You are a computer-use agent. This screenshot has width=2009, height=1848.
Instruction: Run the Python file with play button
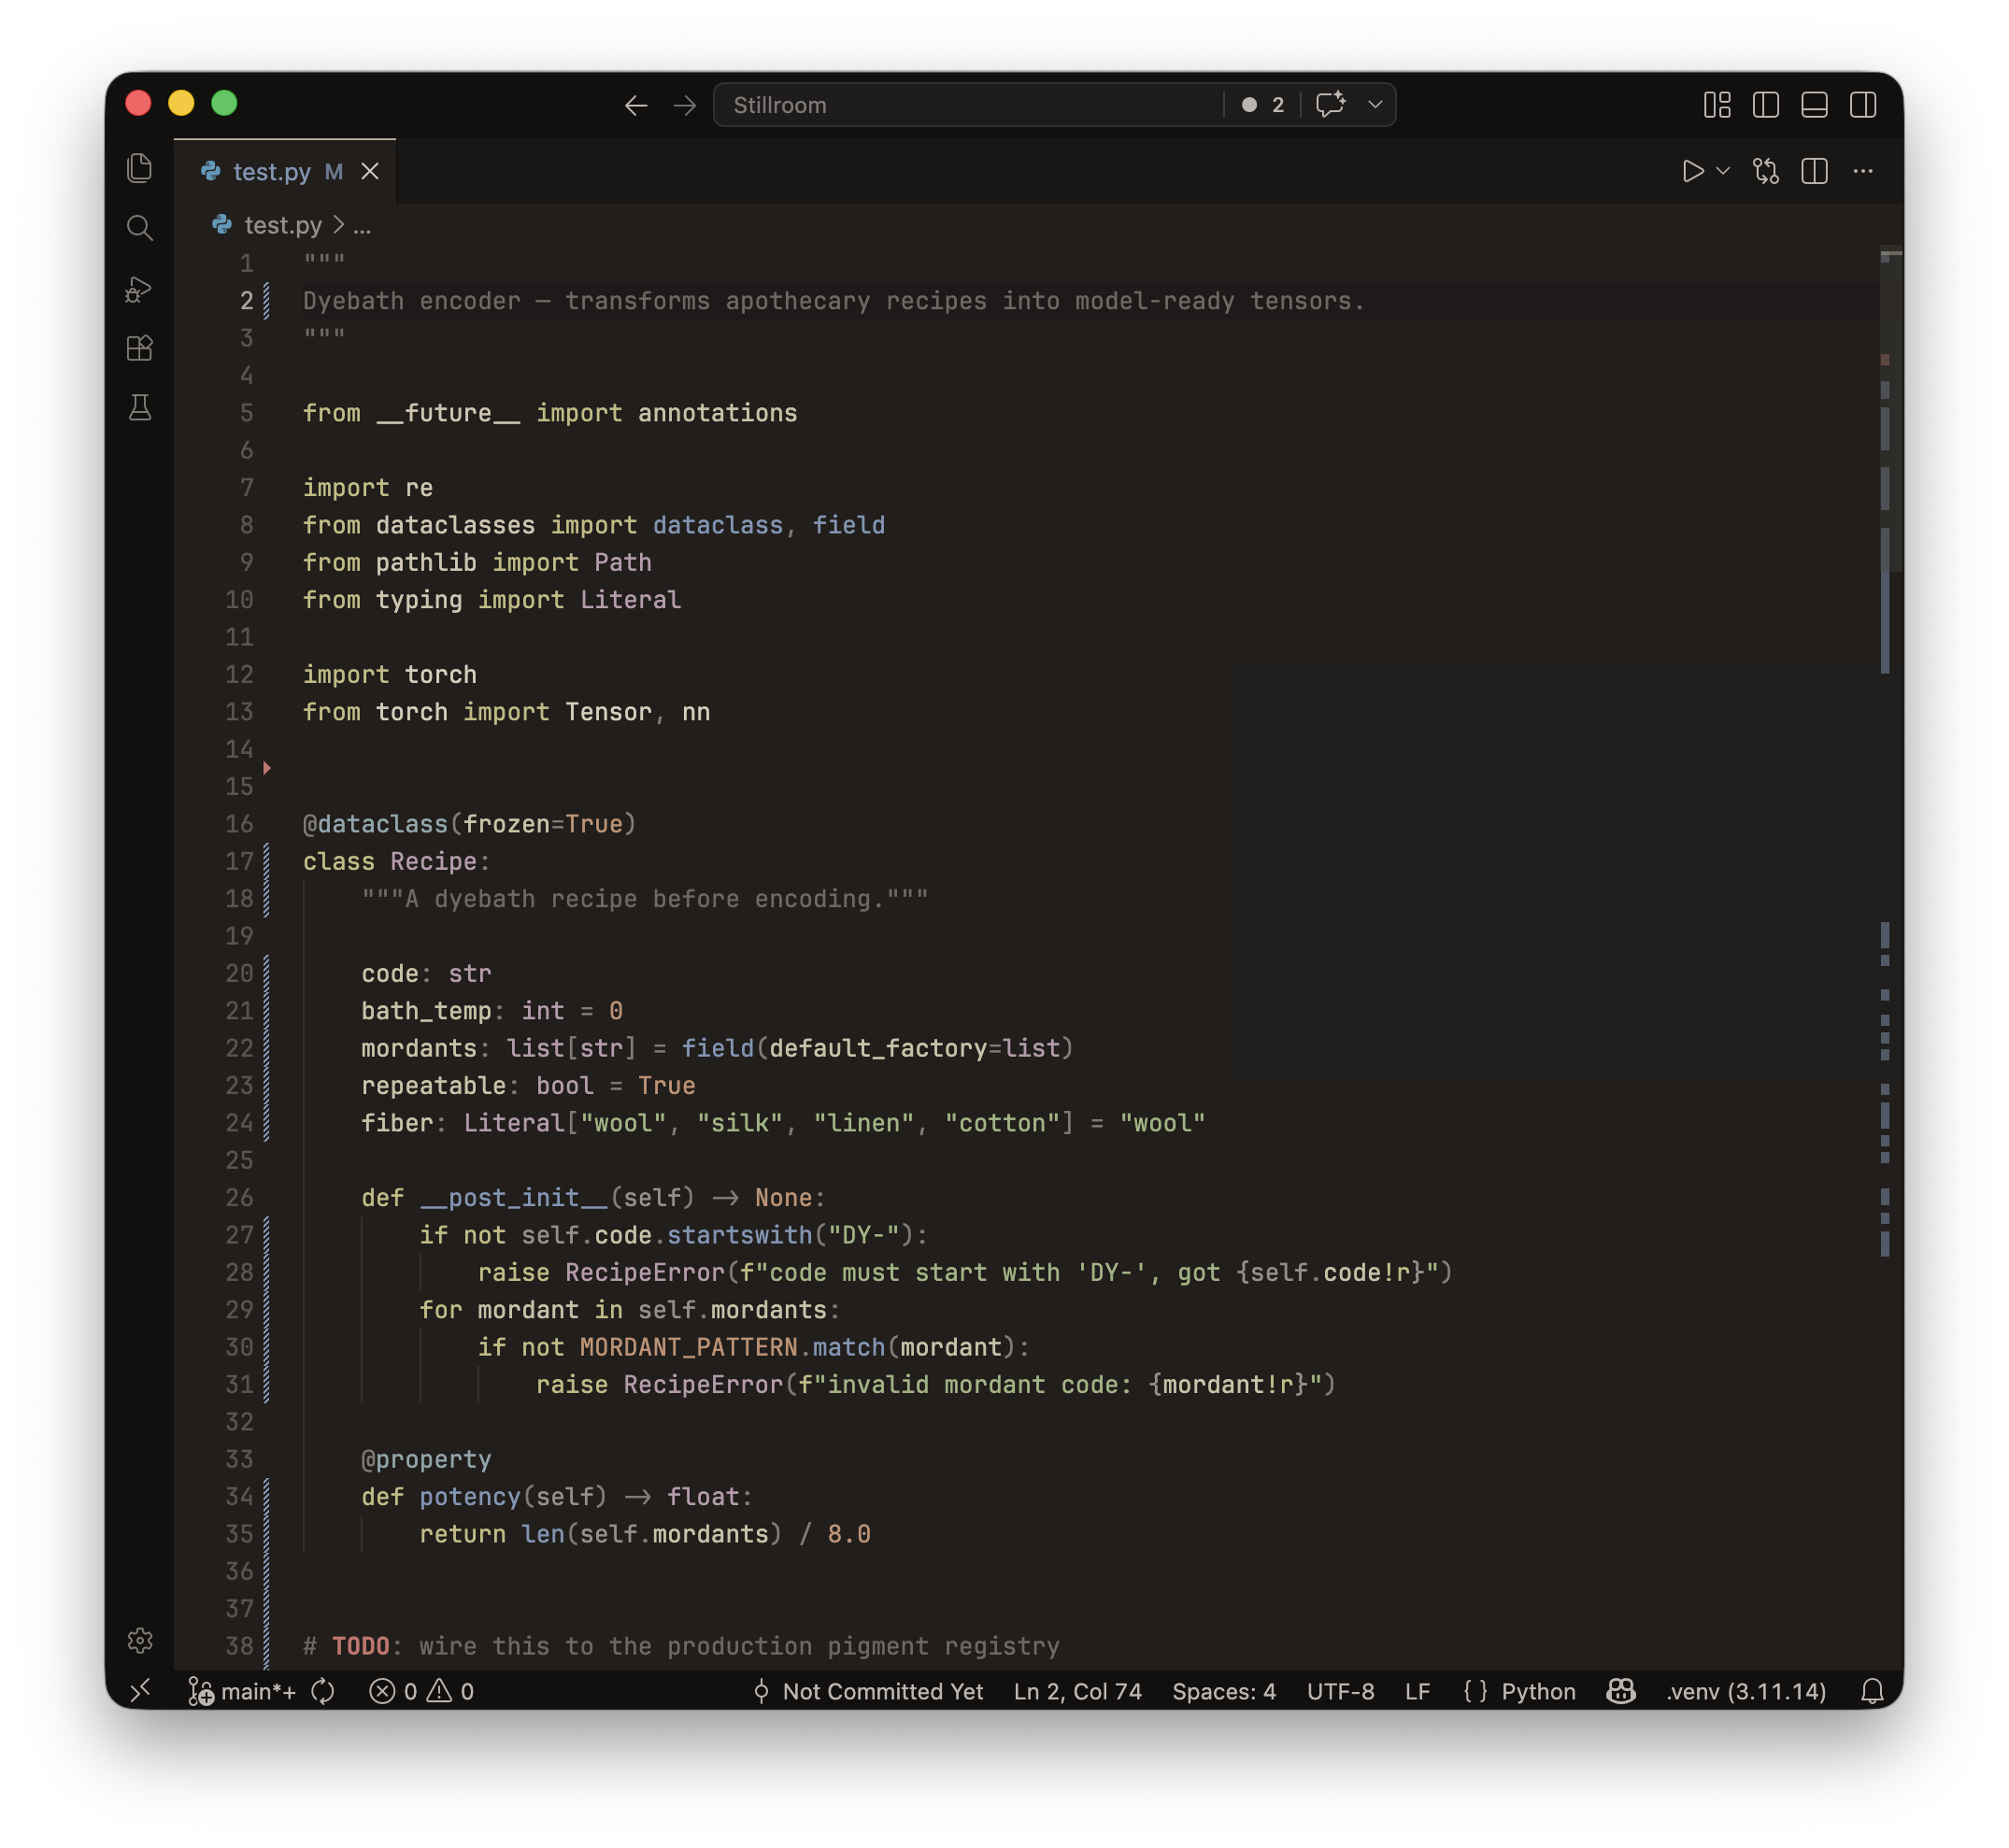1692,171
